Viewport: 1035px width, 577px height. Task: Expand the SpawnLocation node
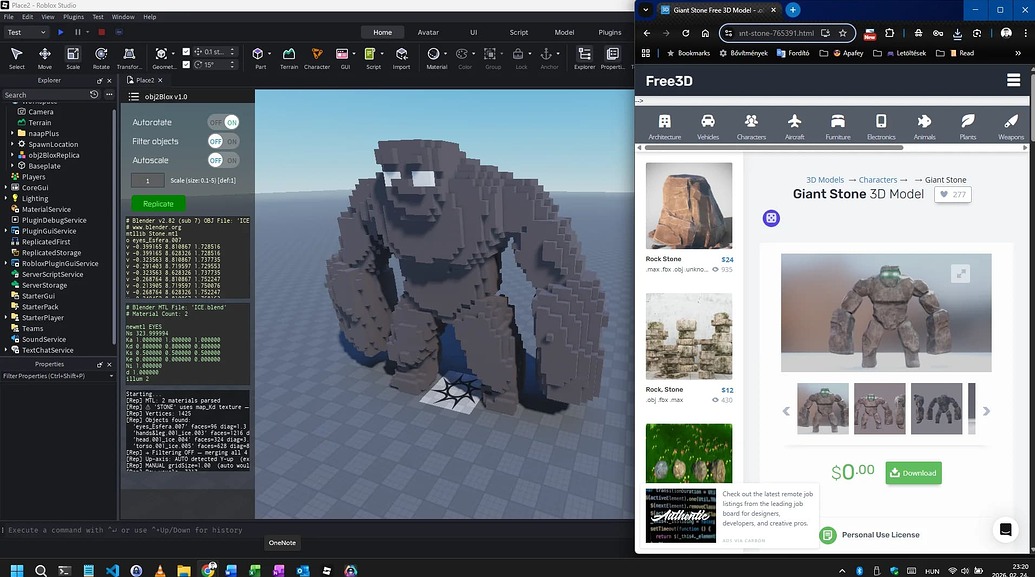(12, 144)
